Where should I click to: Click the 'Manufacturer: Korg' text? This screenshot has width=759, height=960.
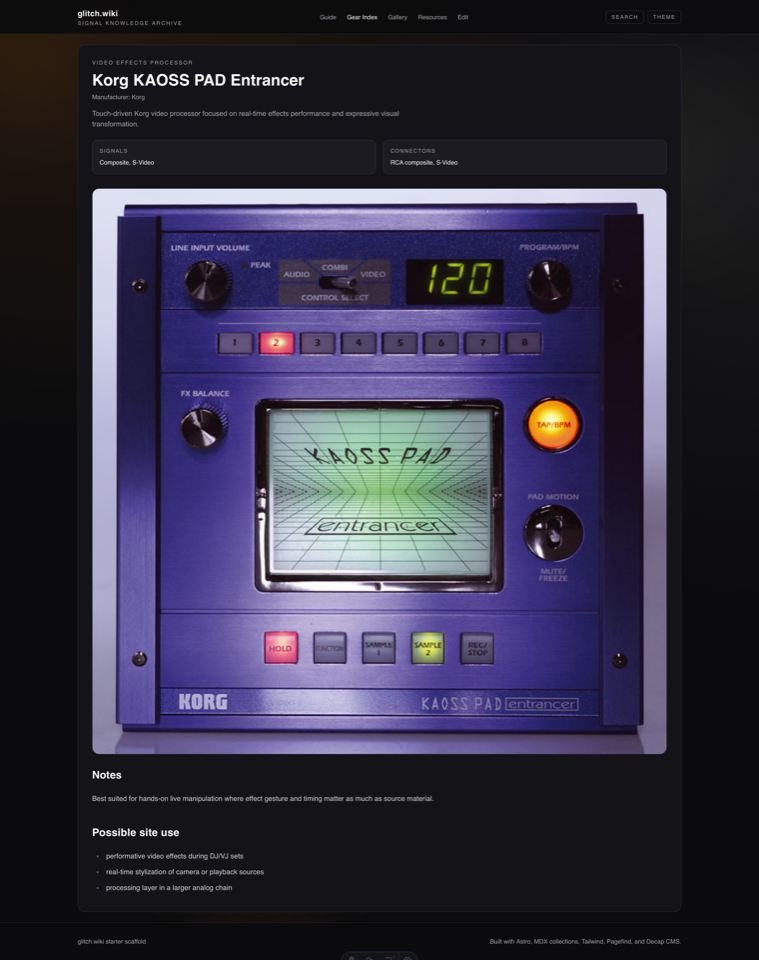(118, 97)
